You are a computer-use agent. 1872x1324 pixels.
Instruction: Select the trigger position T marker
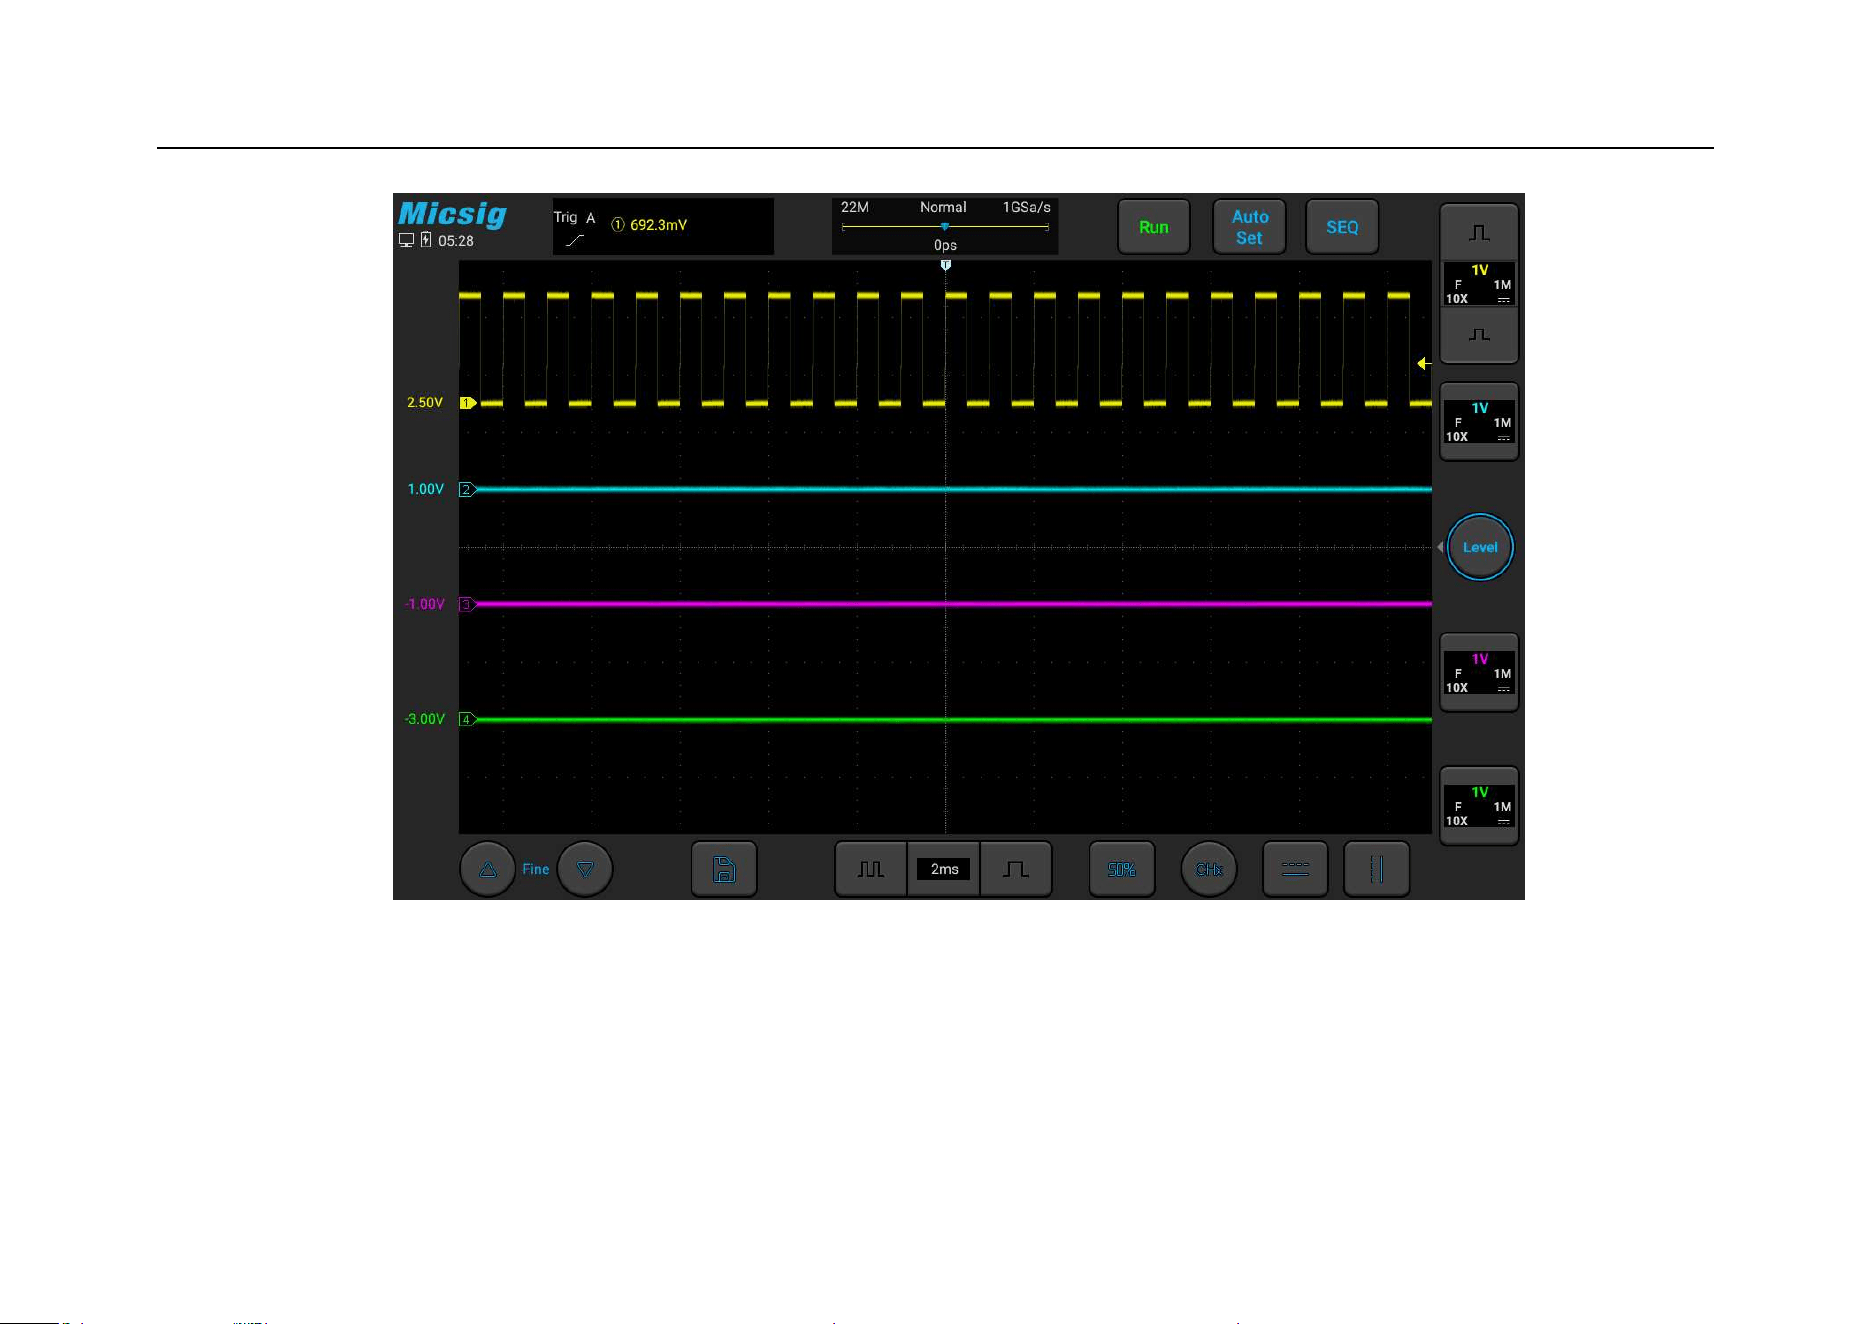pyautogui.click(x=945, y=265)
